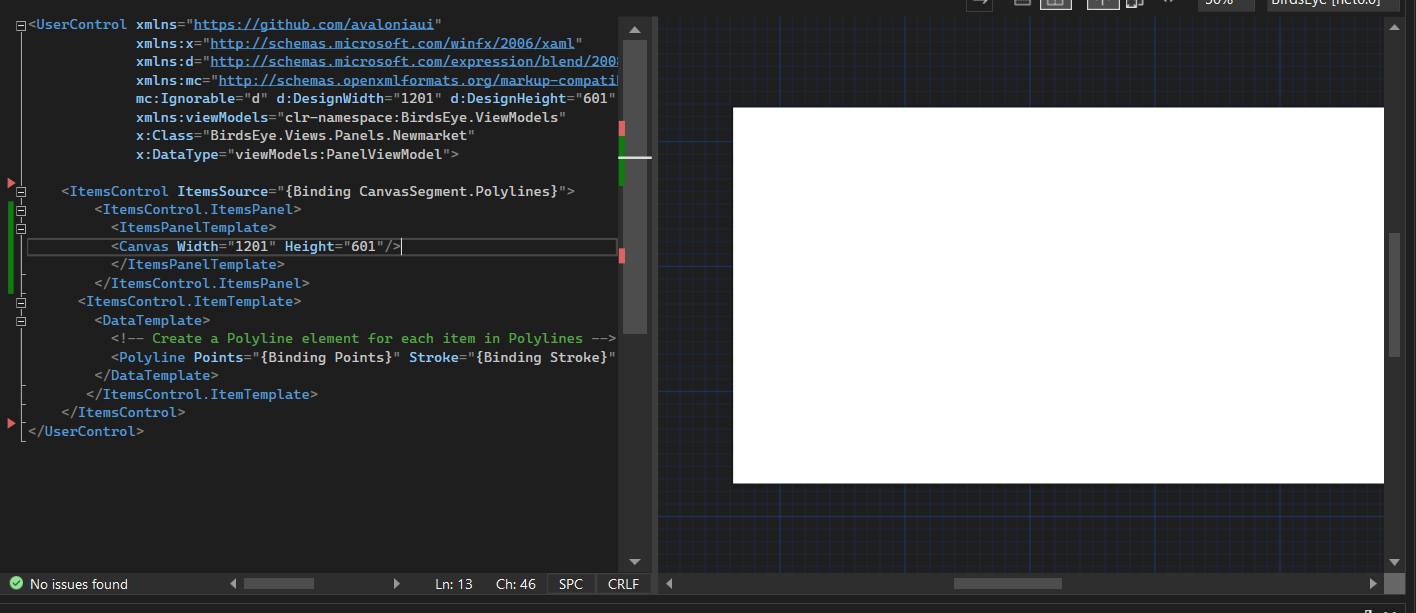This screenshot has height=613, width=1416.
Task: Click the pop-out designer window icon
Action: point(1134,4)
